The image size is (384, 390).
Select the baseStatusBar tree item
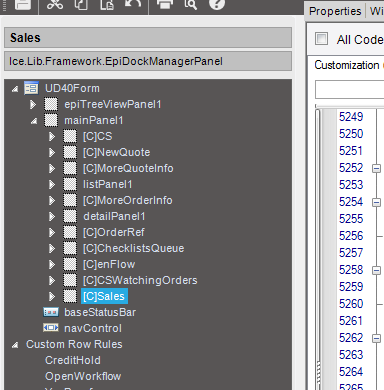pyautogui.click(x=100, y=312)
